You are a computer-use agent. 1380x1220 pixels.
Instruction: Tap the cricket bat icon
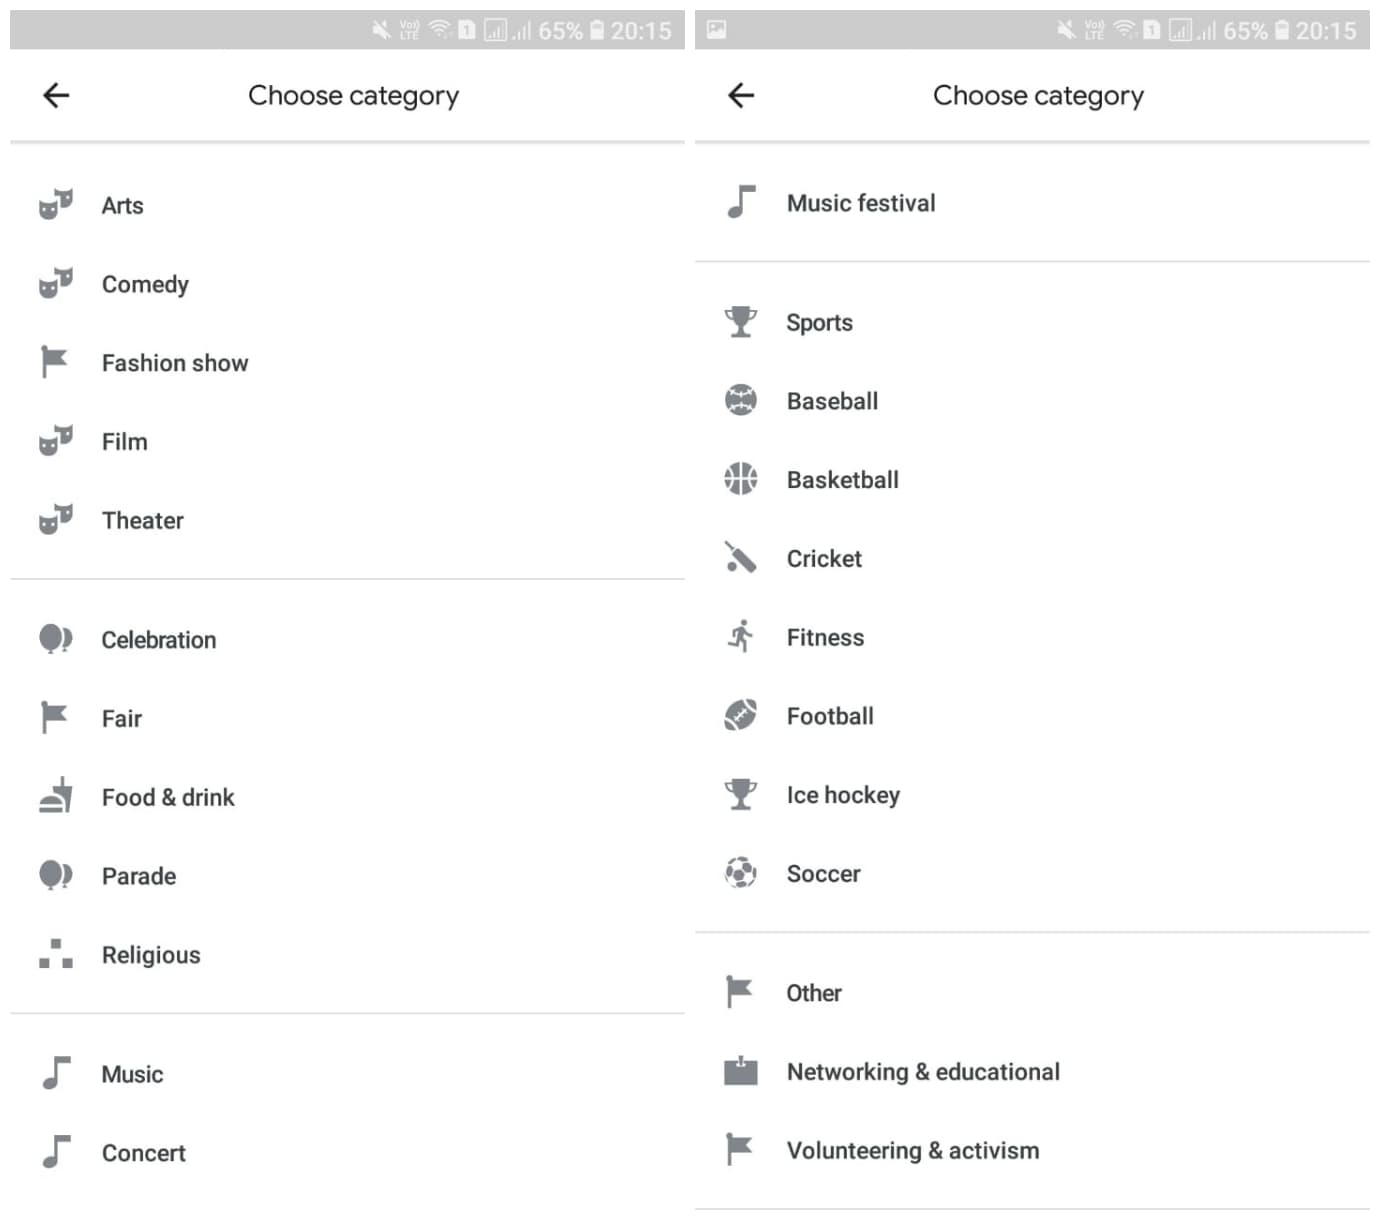(x=741, y=558)
